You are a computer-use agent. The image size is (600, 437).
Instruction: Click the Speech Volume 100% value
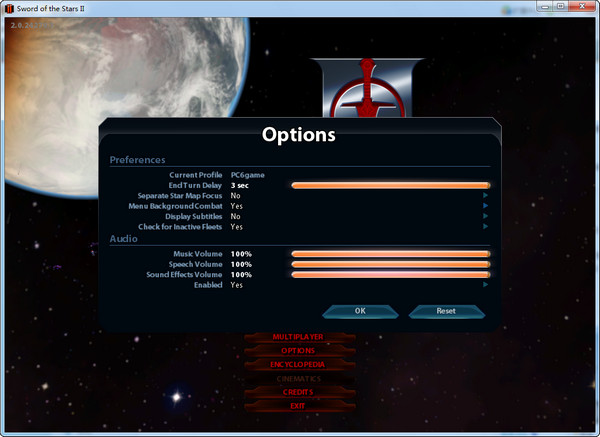[241, 264]
